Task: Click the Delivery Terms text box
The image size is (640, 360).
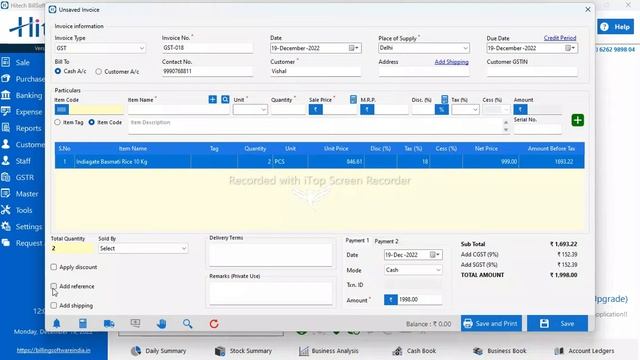Action: (x=271, y=254)
